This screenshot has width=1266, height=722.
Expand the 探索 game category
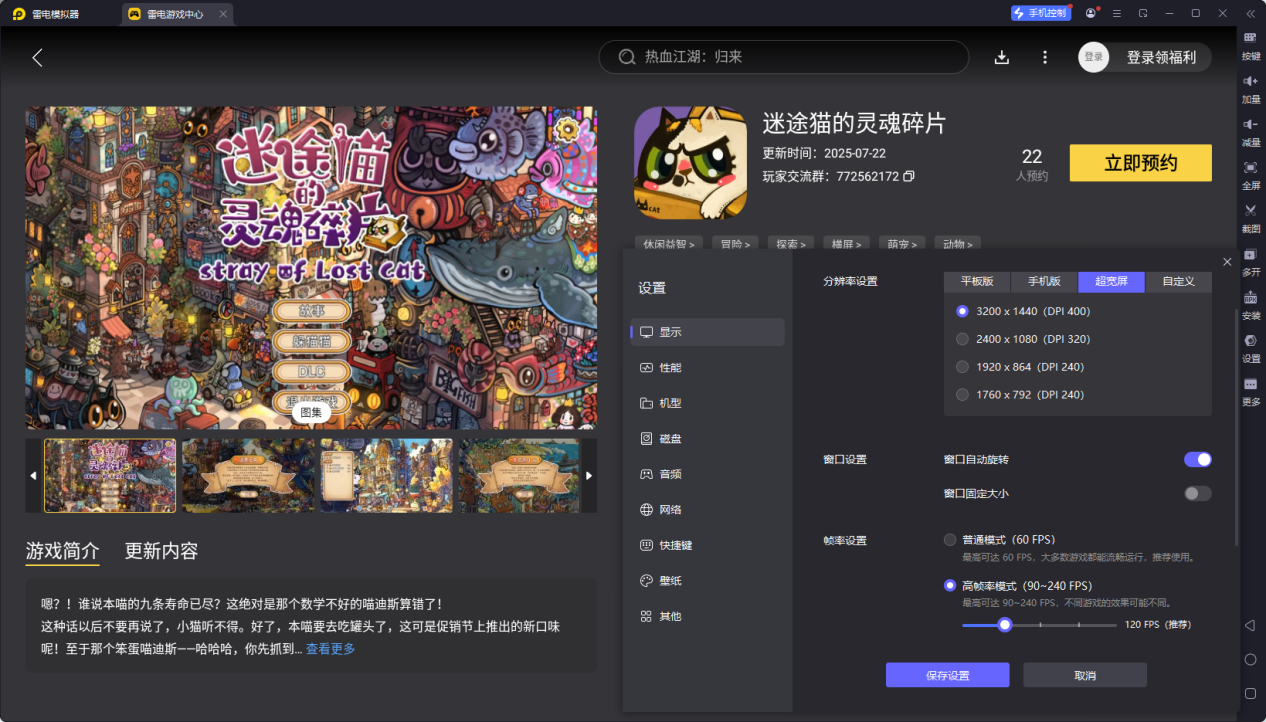[788, 242]
